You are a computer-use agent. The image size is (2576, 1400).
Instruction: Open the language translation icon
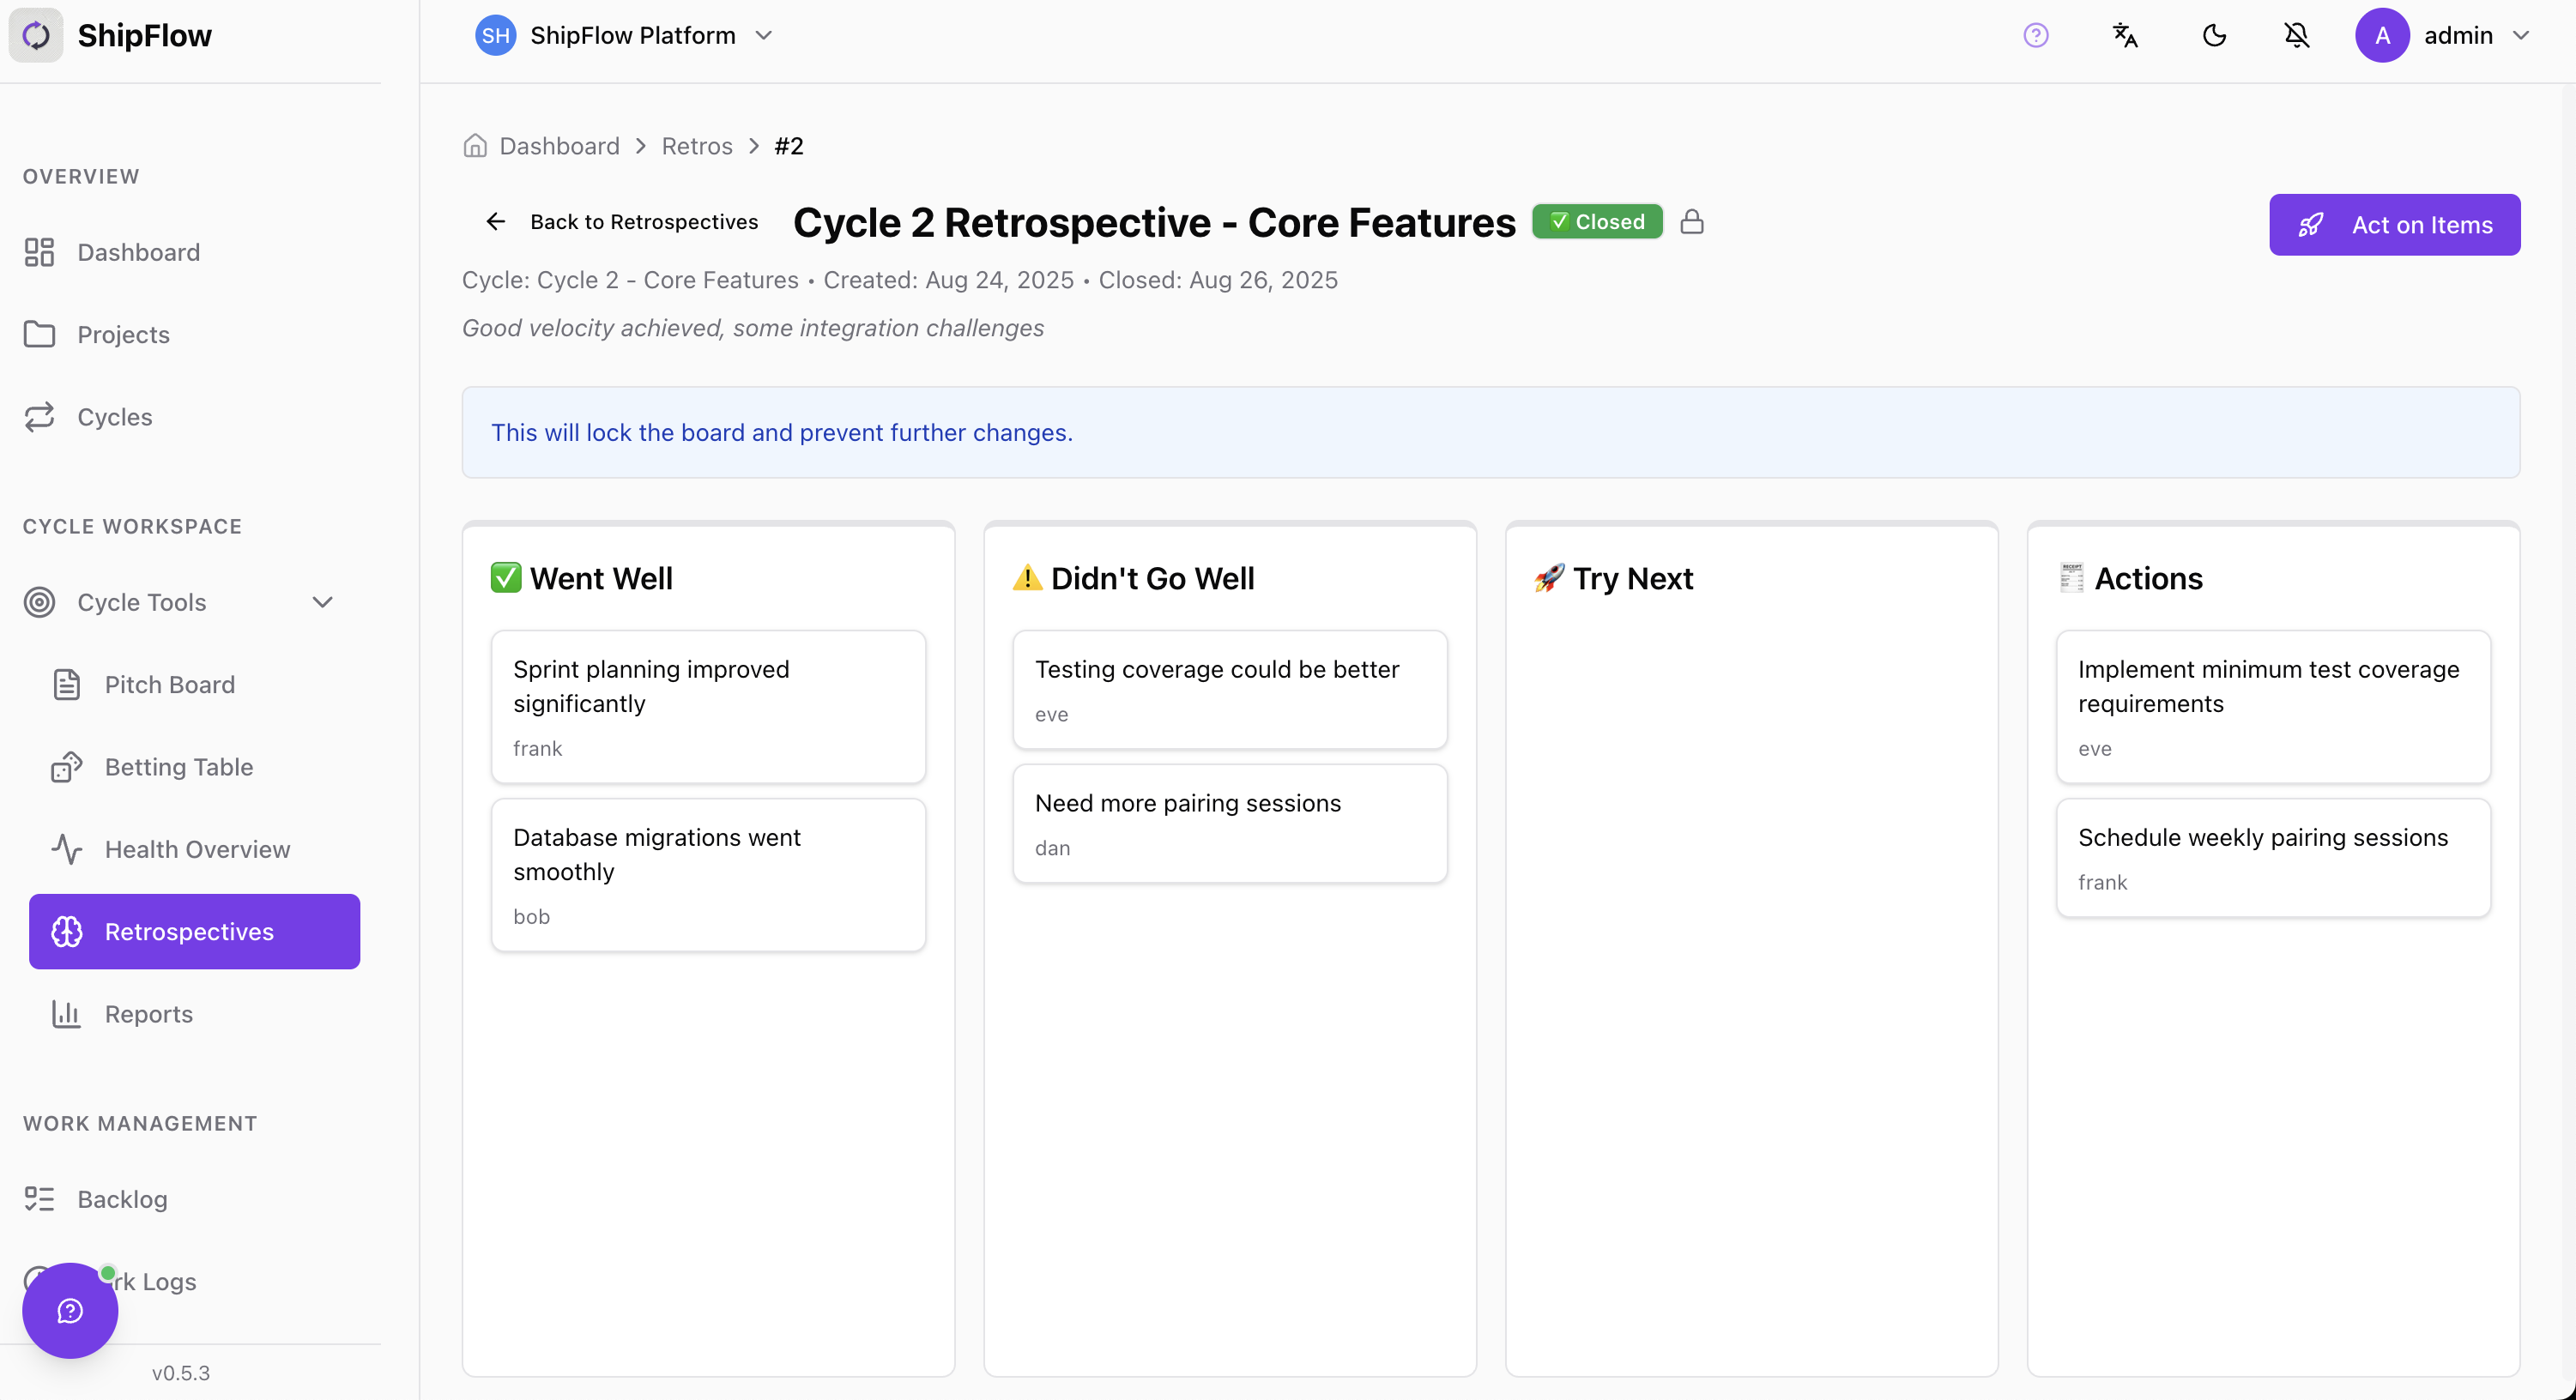2124,36
